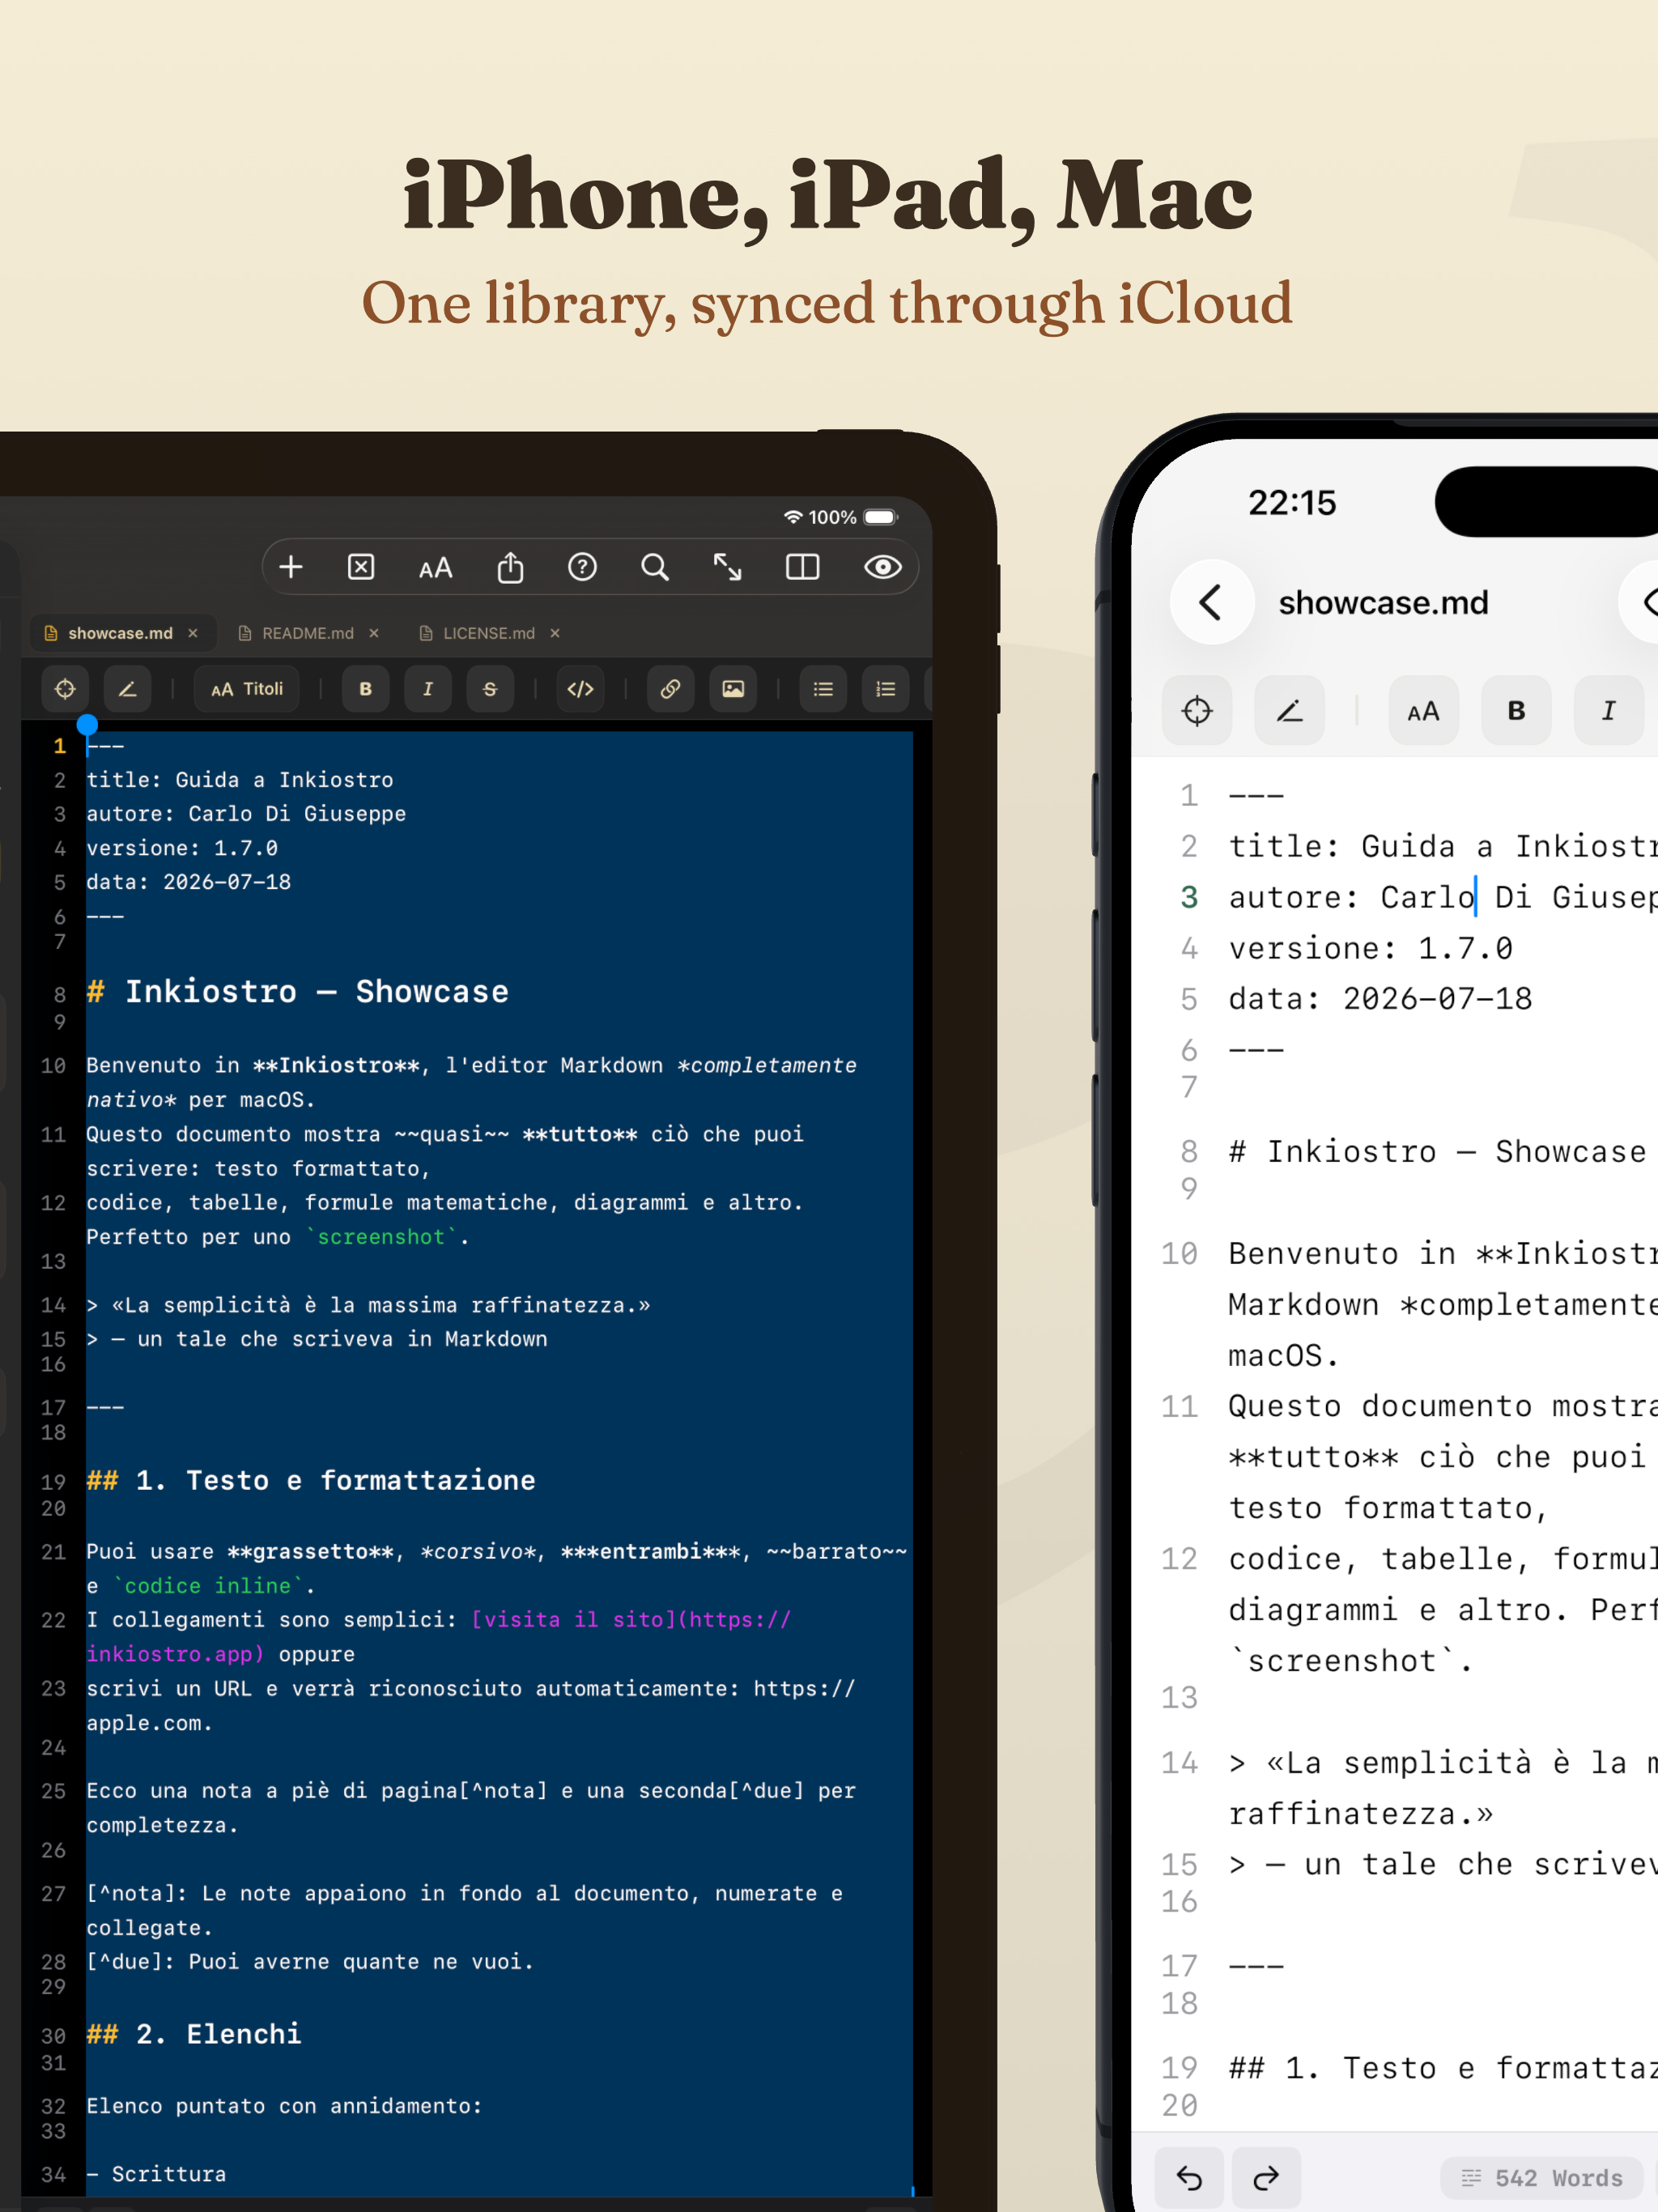Tap the pencil edit icon in iPad format bar
Screen dimensions: 1658x2212
(127, 689)
